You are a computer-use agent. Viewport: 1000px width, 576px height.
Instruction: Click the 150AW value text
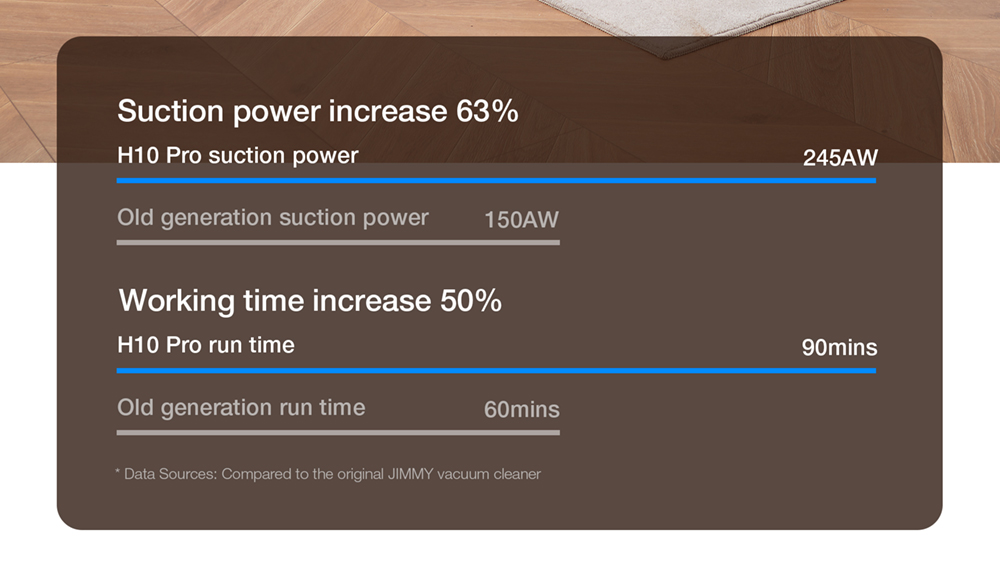521,220
